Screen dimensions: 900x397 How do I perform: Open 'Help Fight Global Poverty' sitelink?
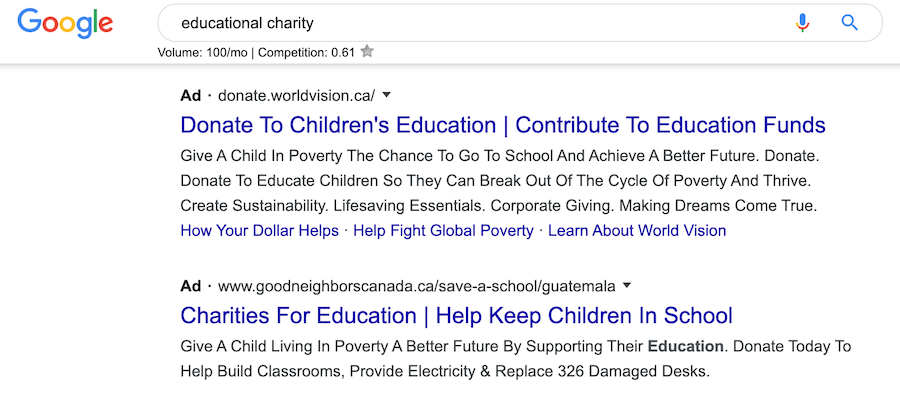click(443, 231)
